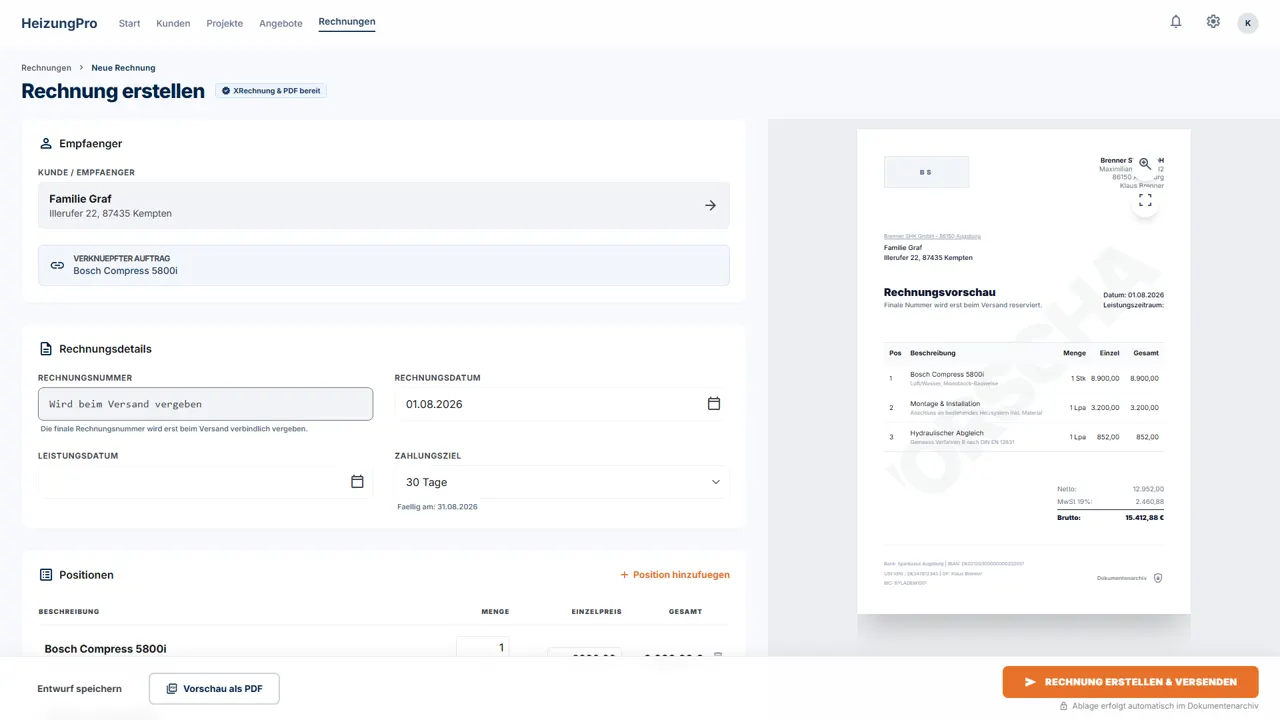The width and height of the screenshot is (1280, 720).
Task: Zoom into the invoice preview
Action: (1145, 164)
